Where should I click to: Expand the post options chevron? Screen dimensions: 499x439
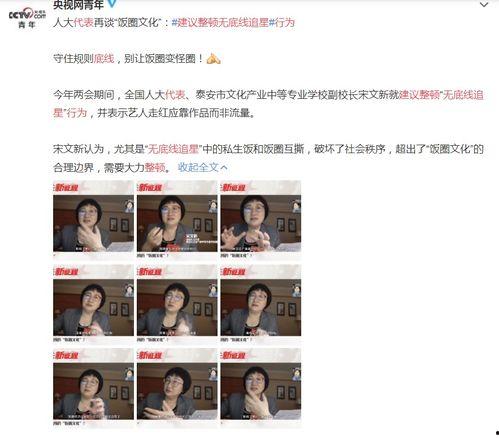pyautogui.click(x=484, y=5)
